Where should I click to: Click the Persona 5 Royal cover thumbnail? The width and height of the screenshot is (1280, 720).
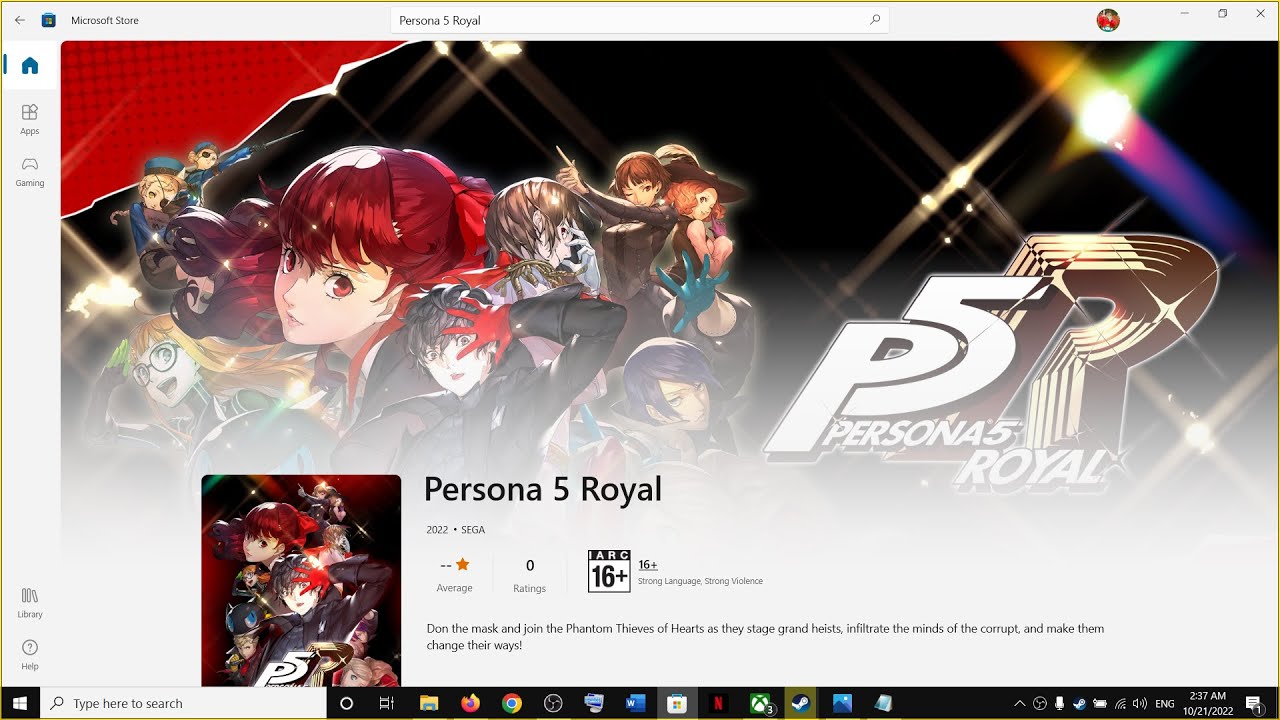[301, 580]
